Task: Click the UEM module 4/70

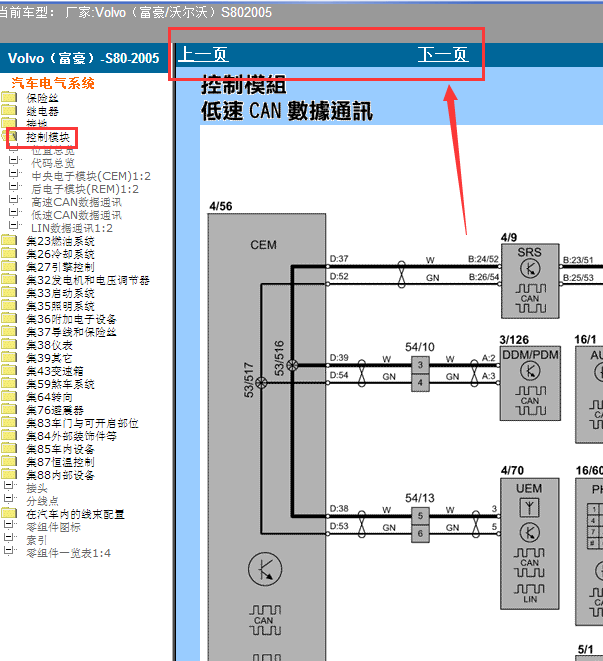Action: 530,543
